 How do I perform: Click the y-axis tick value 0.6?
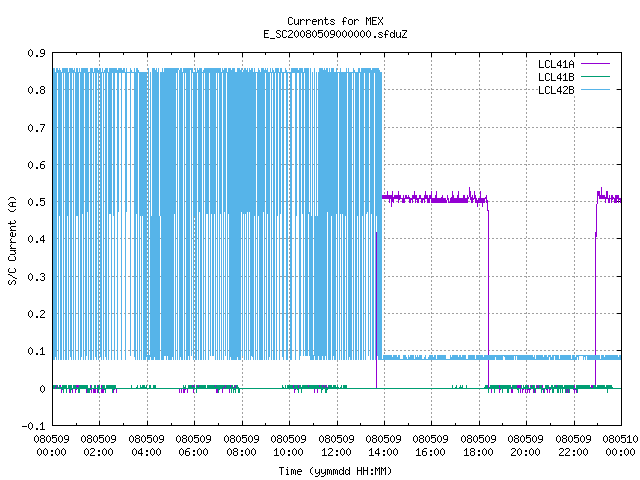[x=36, y=165]
